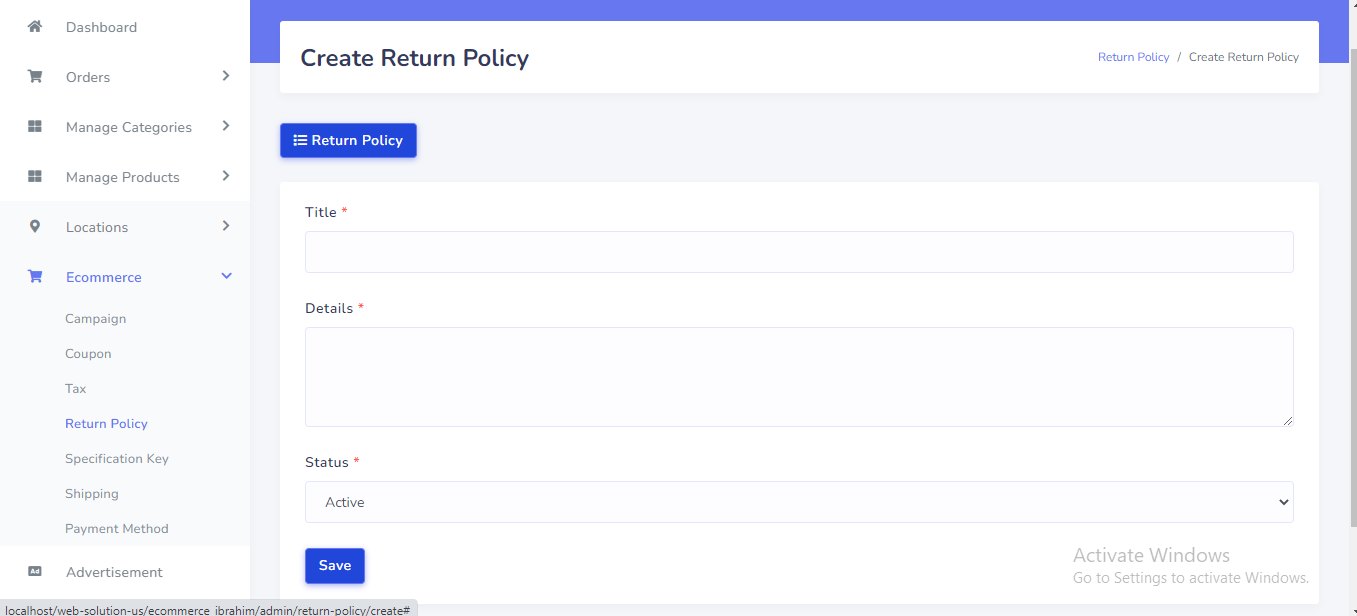Image resolution: width=1357 pixels, height=616 pixels.
Task: Expand the Orders submenu chevron
Action: click(x=226, y=76)
